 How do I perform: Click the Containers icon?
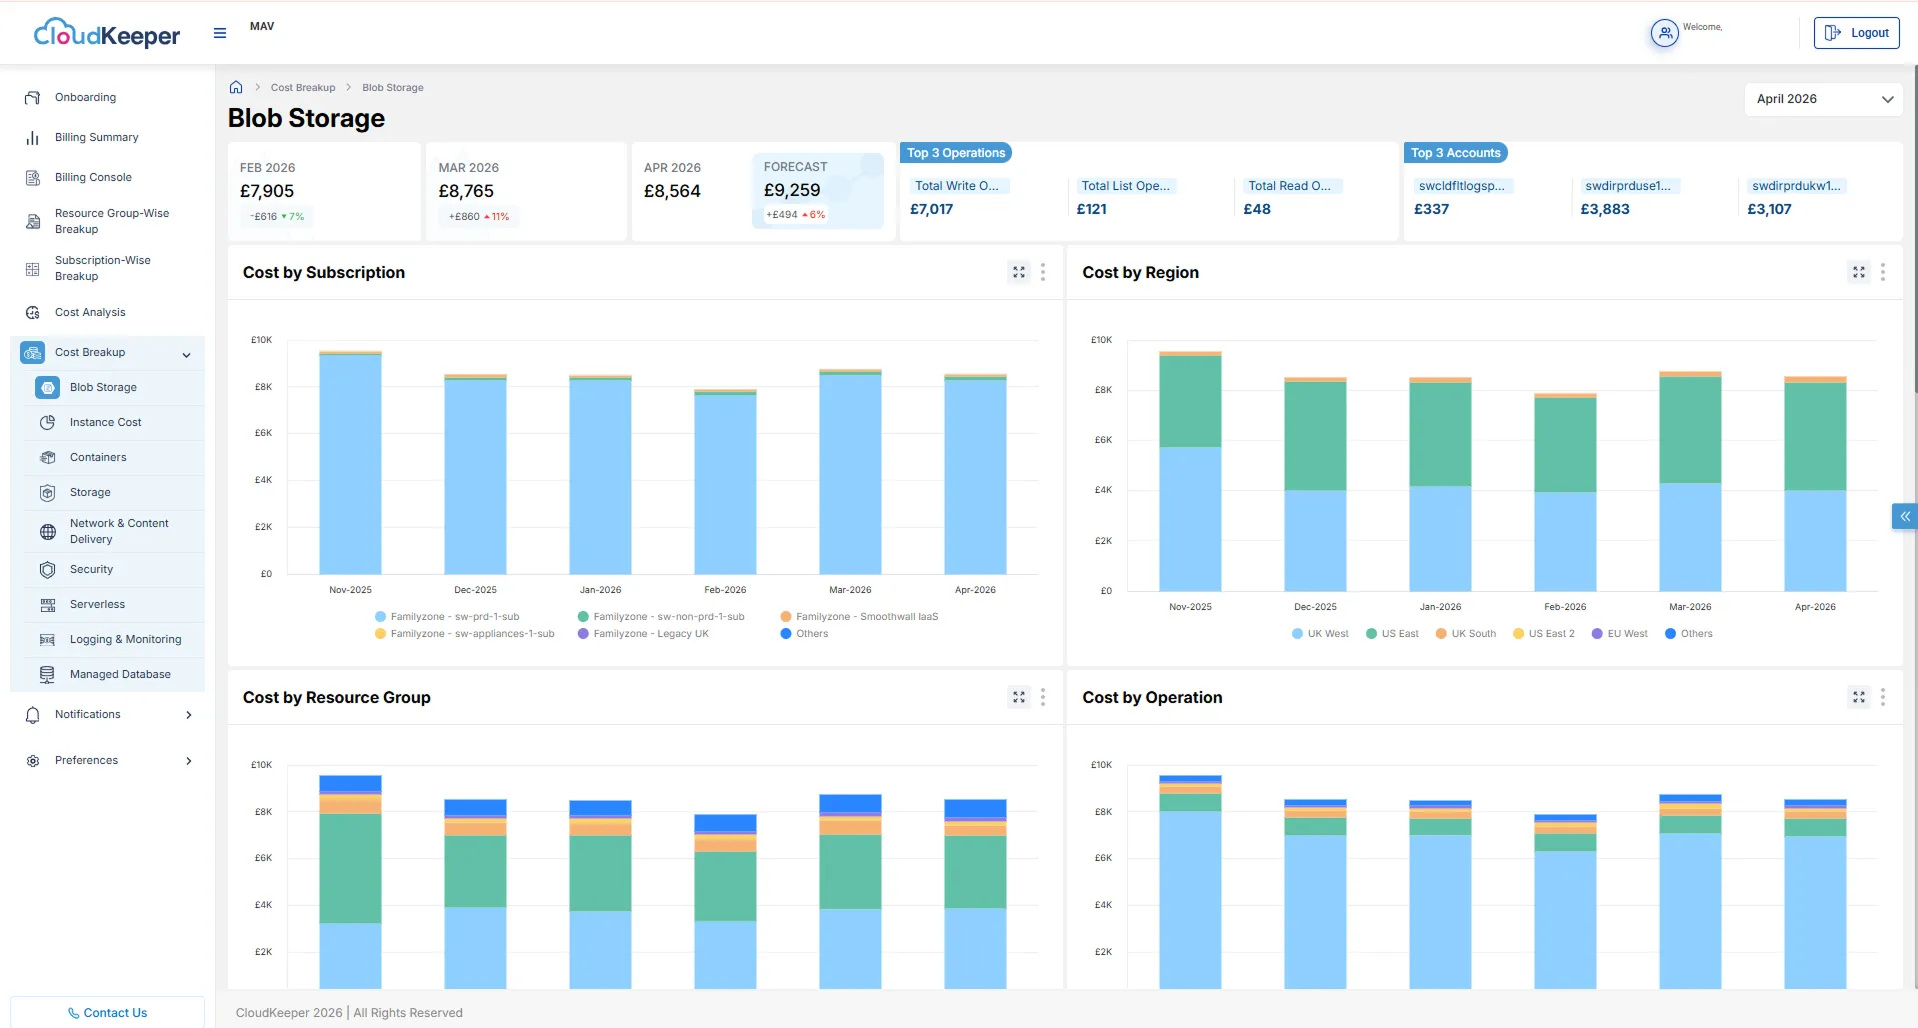47,458
